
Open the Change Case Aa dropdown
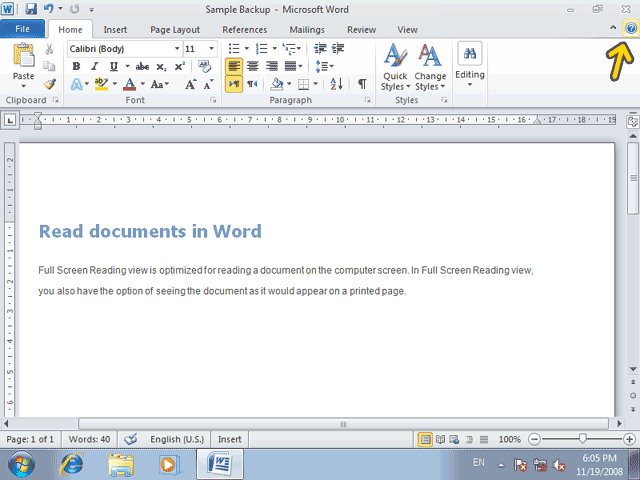point(160,84)
